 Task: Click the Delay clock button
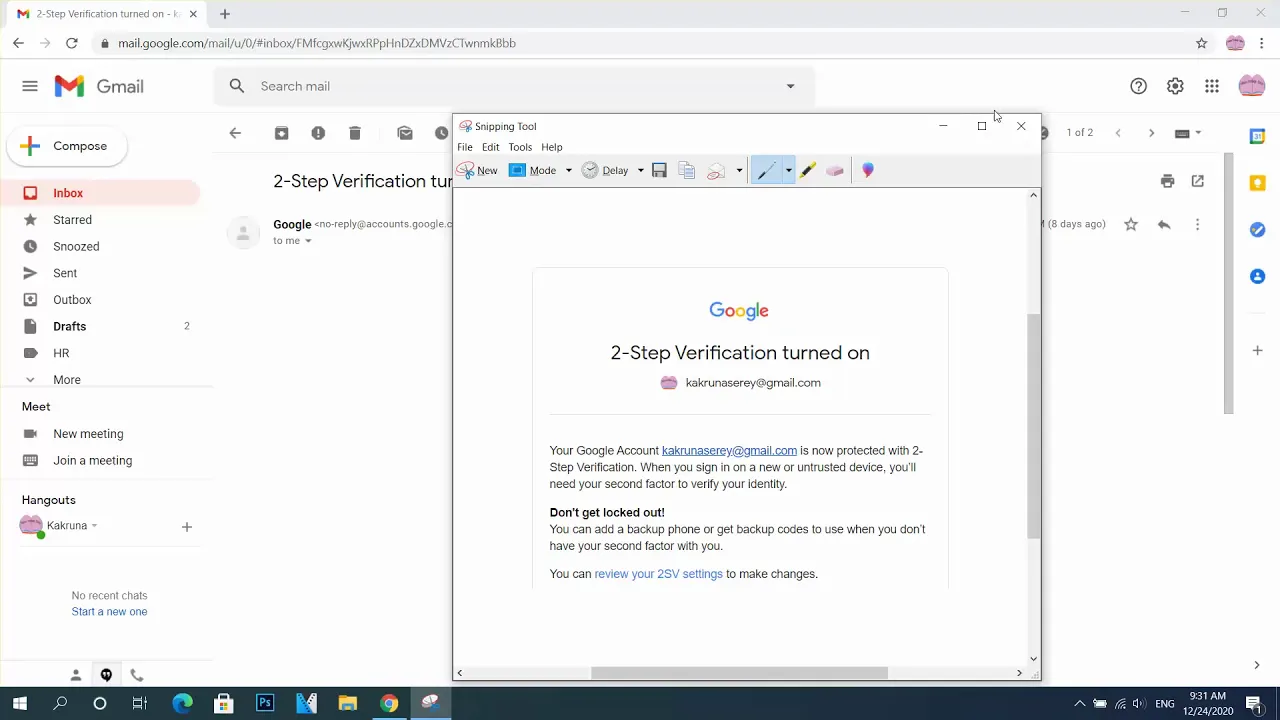pos(605,171)
